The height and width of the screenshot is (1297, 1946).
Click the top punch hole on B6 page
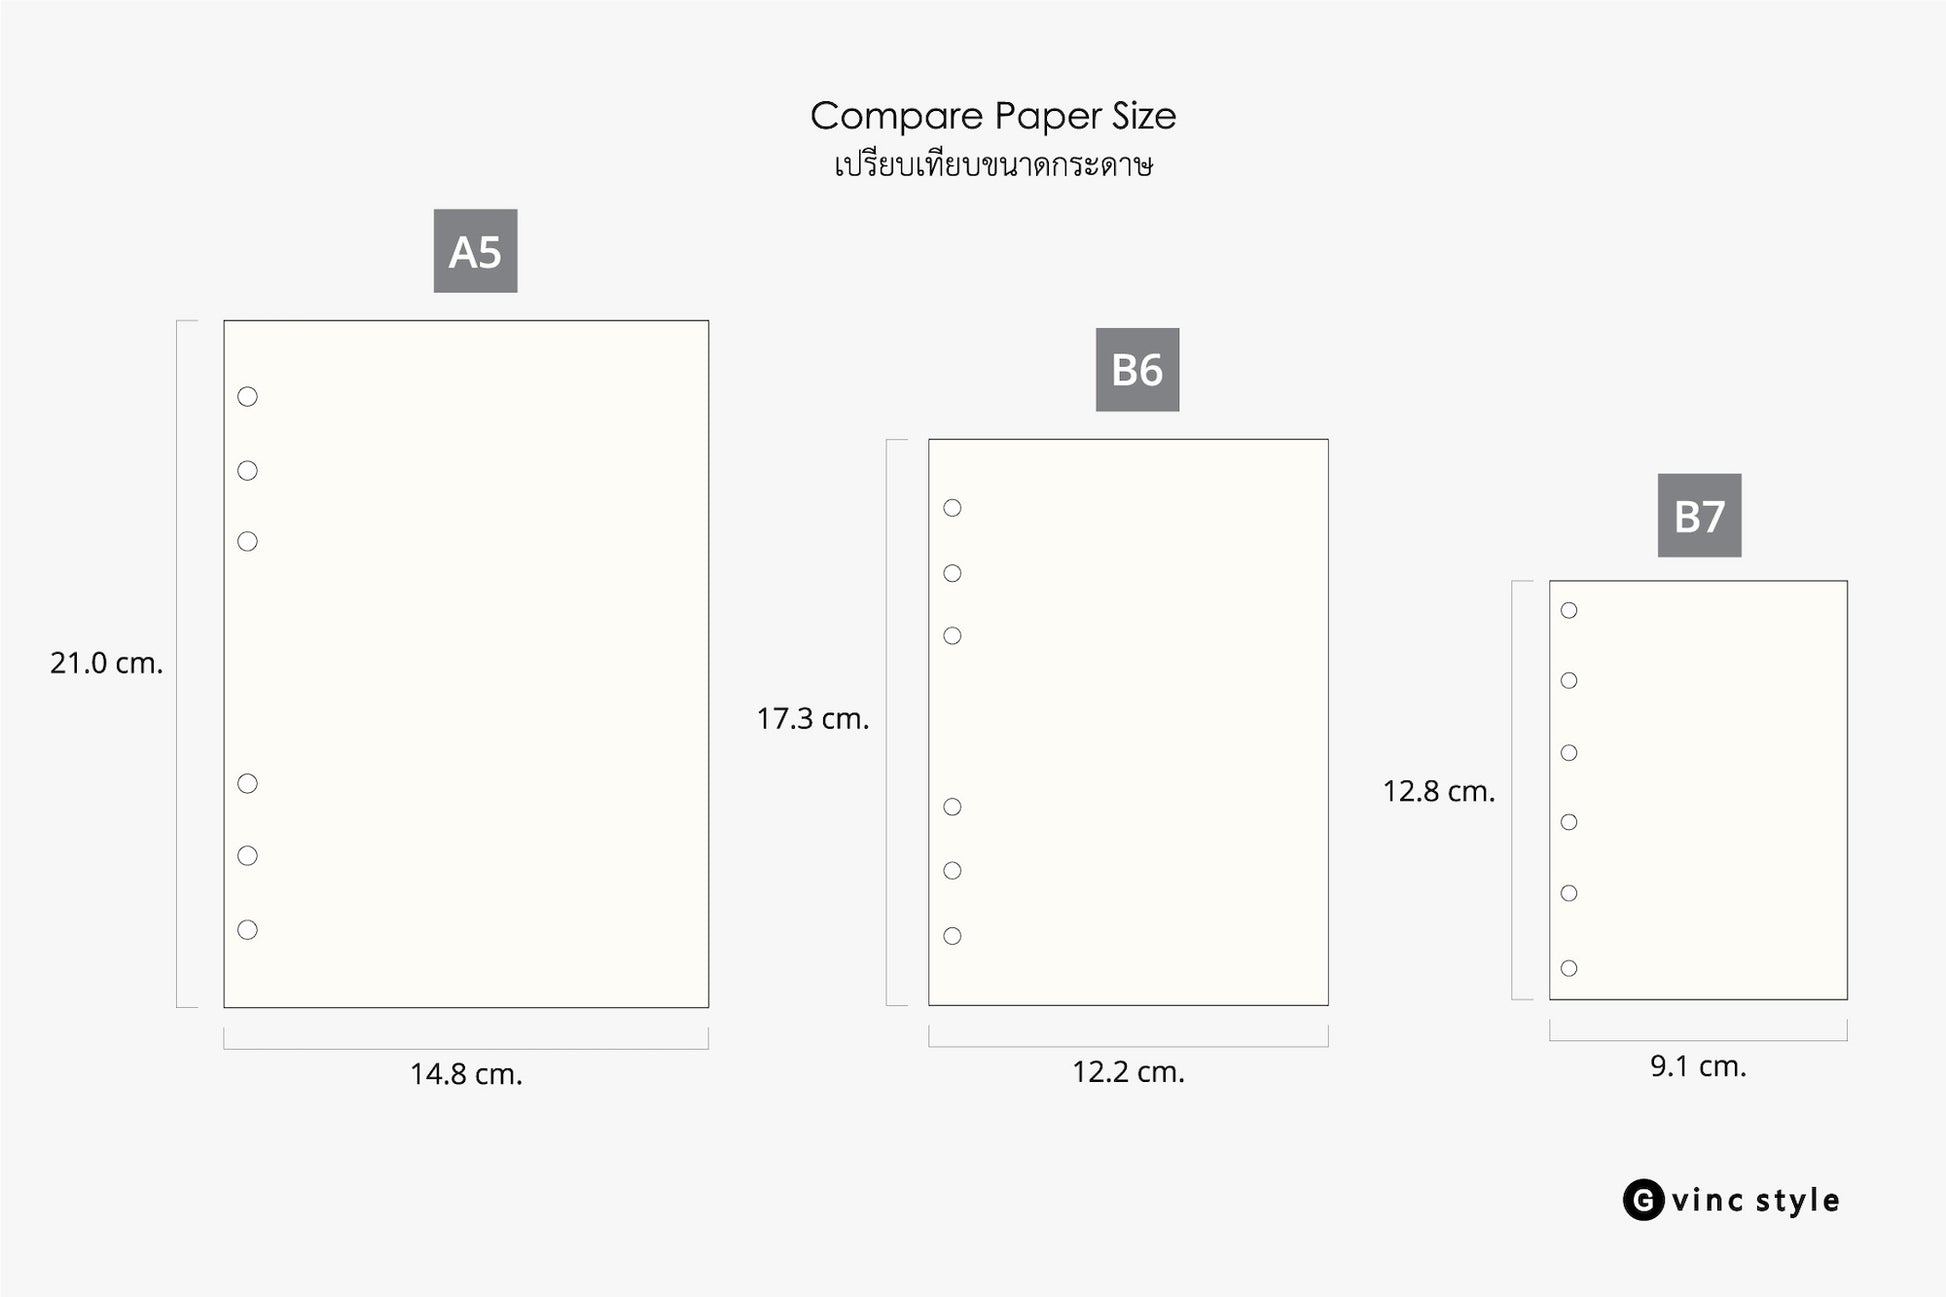pos(952,508)
